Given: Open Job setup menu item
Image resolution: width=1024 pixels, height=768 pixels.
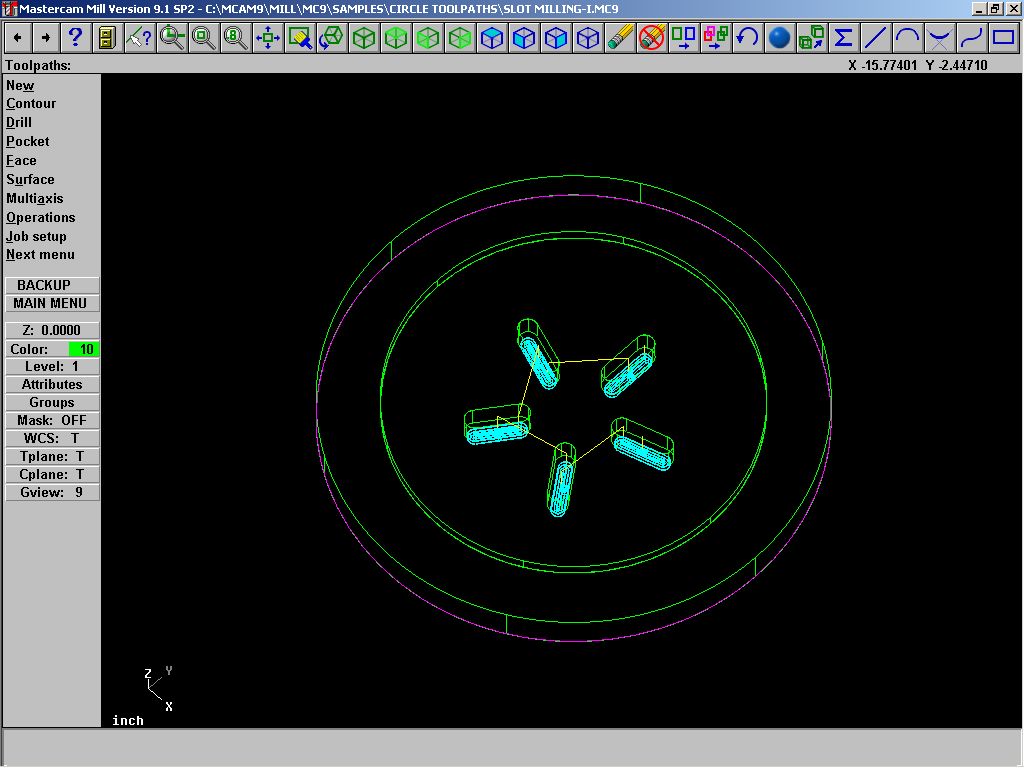Looking at the screenshot, I should [x=37, y=236].
